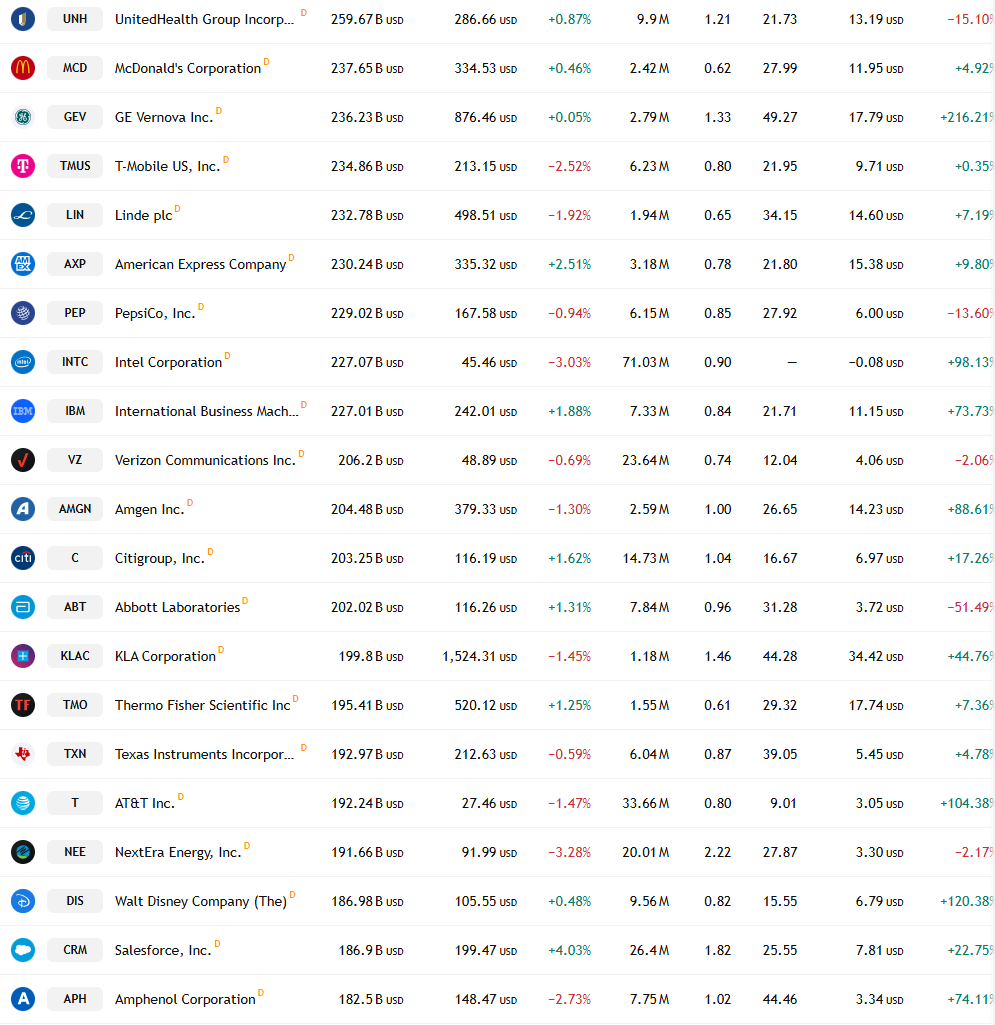
Task: Click AT&T P/E value 9.01
Action: click(783, 803)
